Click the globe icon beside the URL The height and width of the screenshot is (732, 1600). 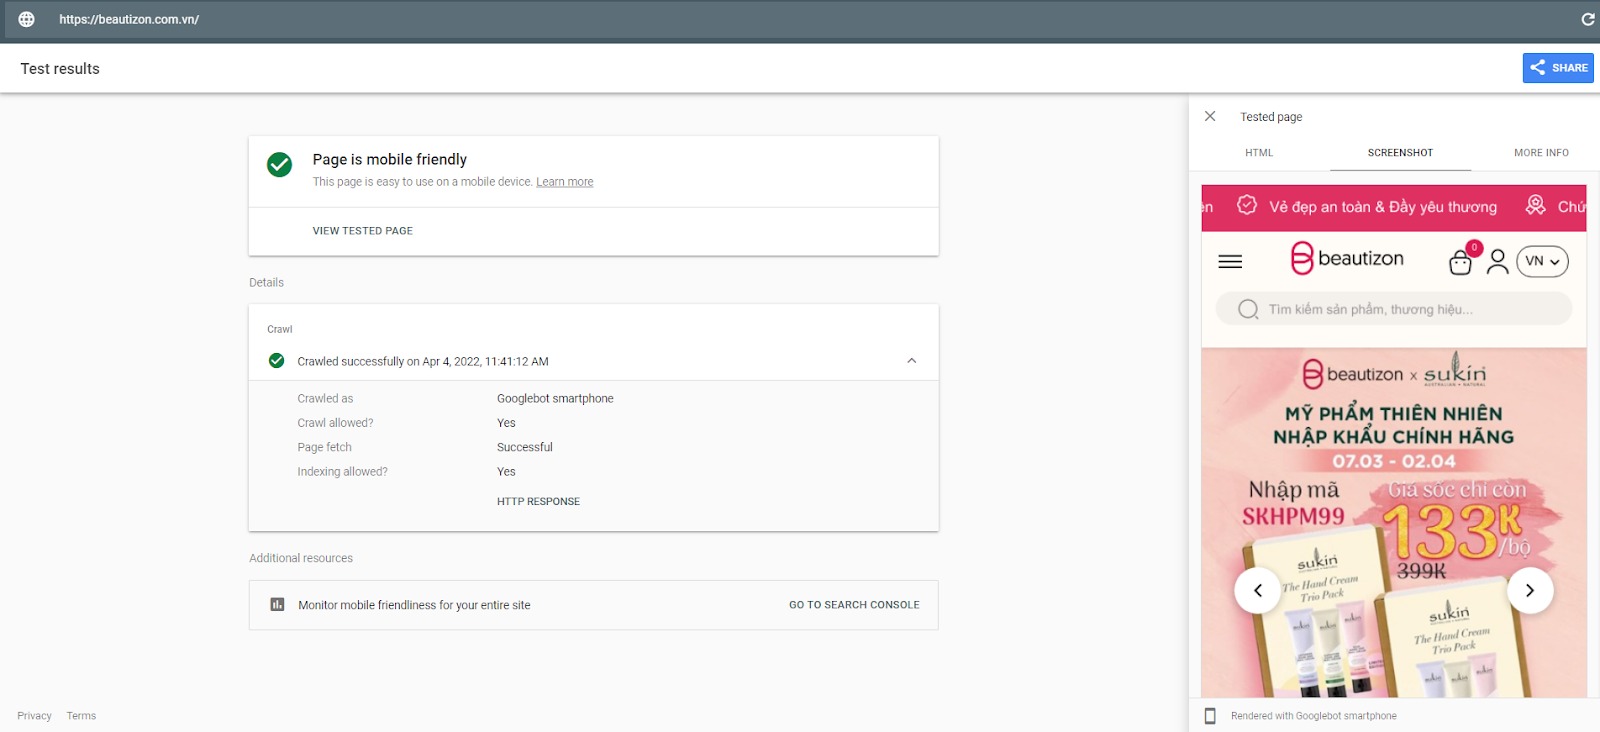tap(26, 19)
